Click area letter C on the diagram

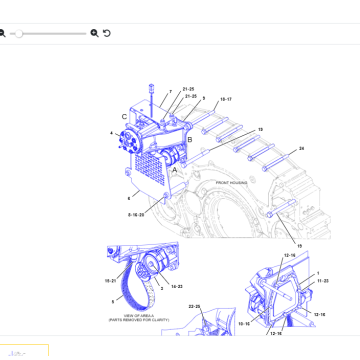click(x=124, y=117)
